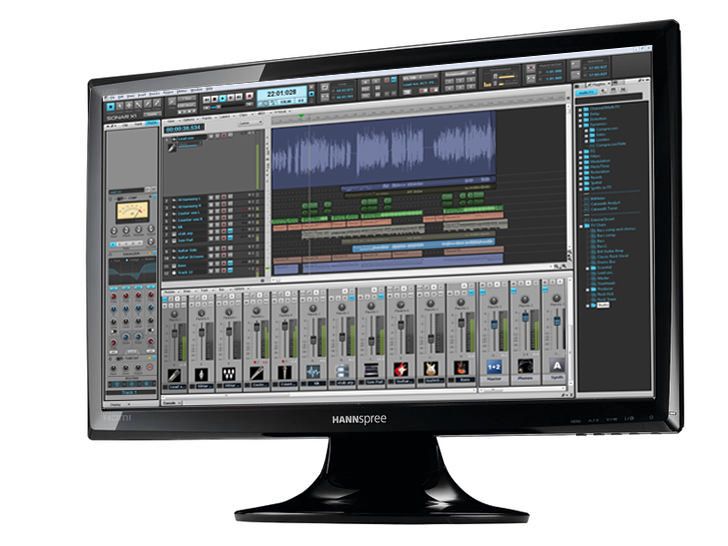
Task: Arm Track 12 for recording
Action: click(x=224, y=271)
